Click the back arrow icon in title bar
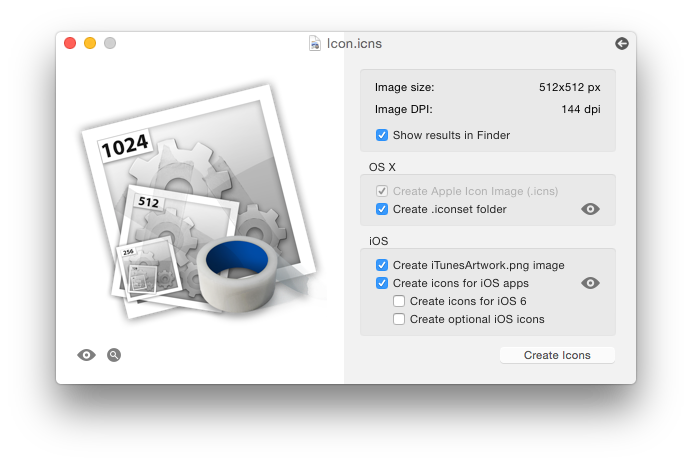Image resolution: width=692 pixels, height=464 pixels. pos(622,43)
